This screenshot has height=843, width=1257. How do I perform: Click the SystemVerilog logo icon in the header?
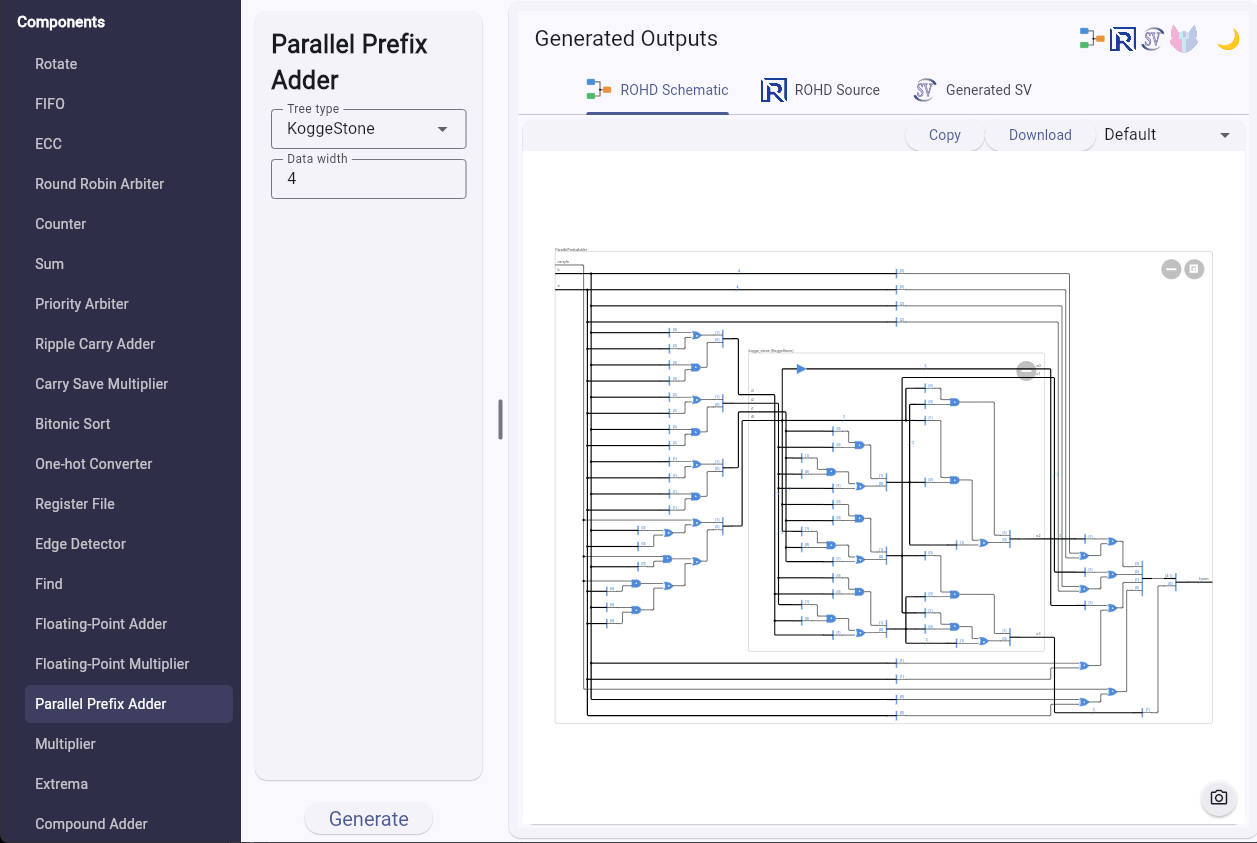pos(1153,39)
